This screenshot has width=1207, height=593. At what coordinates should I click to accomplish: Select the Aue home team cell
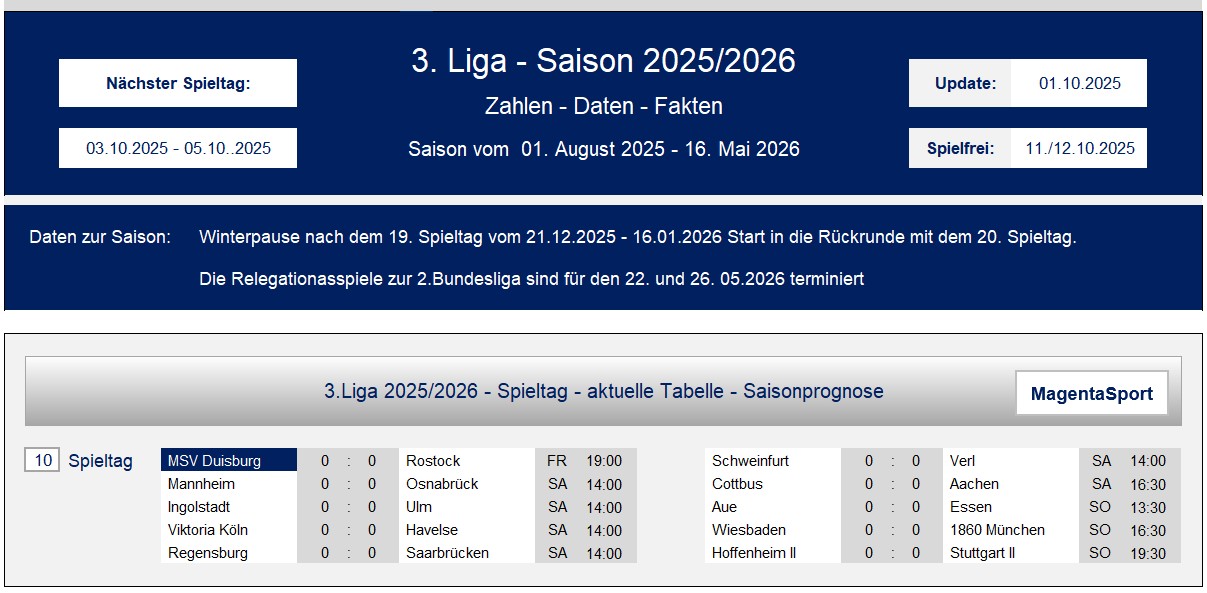(x=772, y=507)
